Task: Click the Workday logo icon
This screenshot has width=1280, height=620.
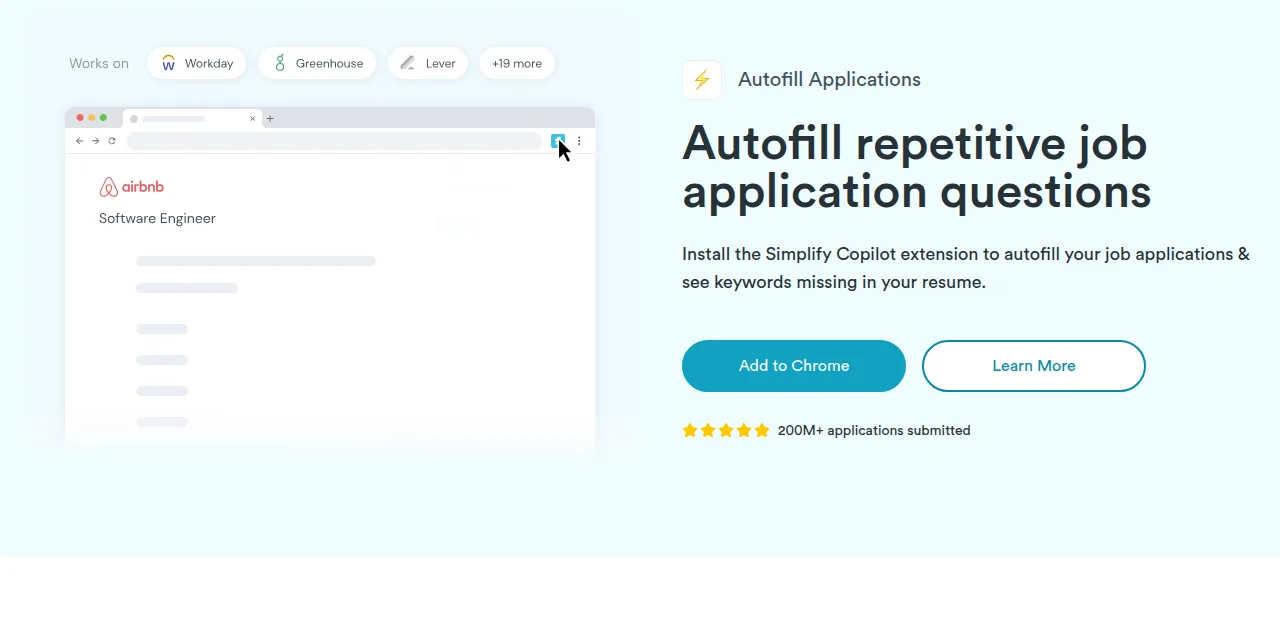Action: (x=168, y=63)
